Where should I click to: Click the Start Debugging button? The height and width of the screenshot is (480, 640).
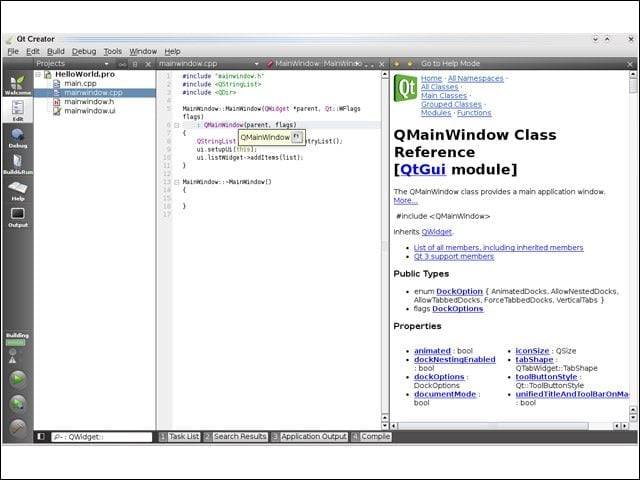pos(18,404)
